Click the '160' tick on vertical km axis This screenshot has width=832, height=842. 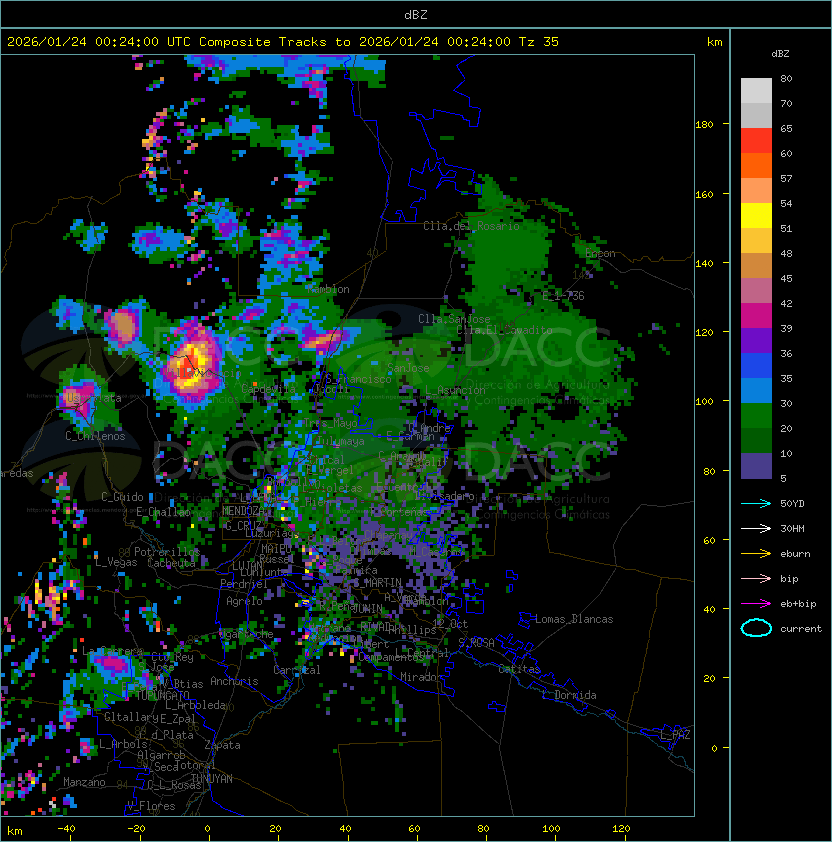click(704, 194)
